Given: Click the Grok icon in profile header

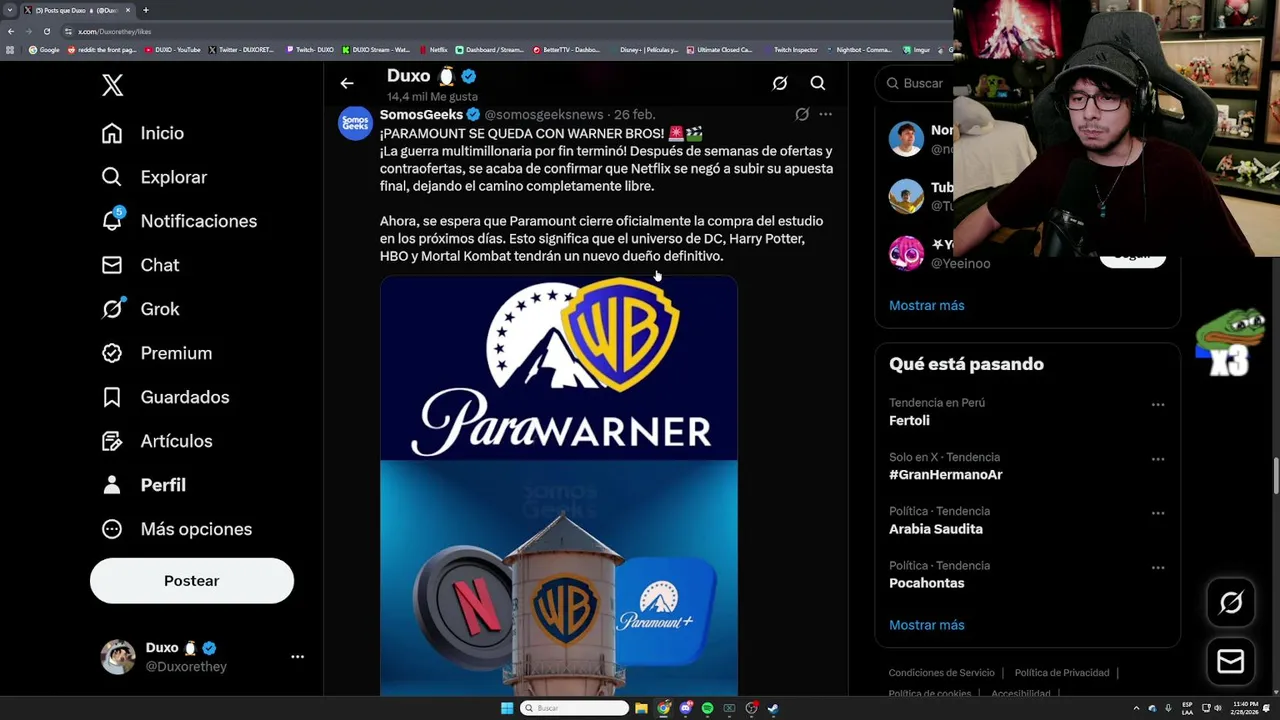Looking at the screenshot, I should pos(780,84).
